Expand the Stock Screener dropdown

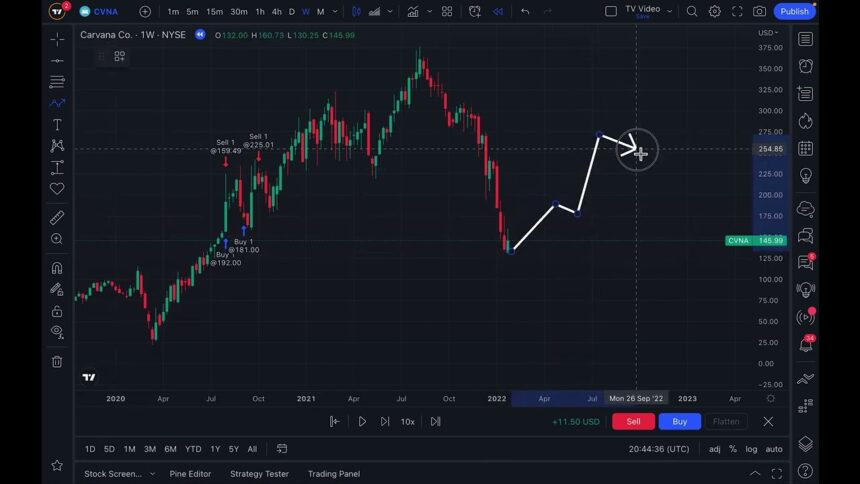pyautogui.click(x=152, y=474)
